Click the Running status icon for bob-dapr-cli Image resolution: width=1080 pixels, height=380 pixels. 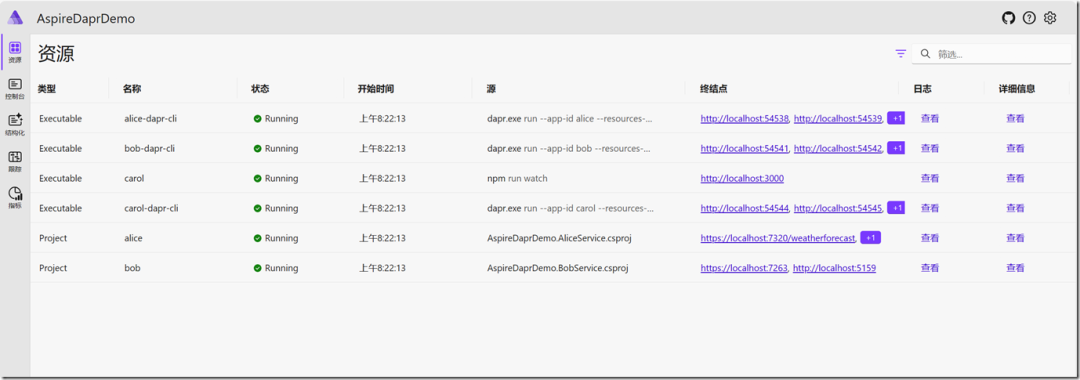point(258,148)
